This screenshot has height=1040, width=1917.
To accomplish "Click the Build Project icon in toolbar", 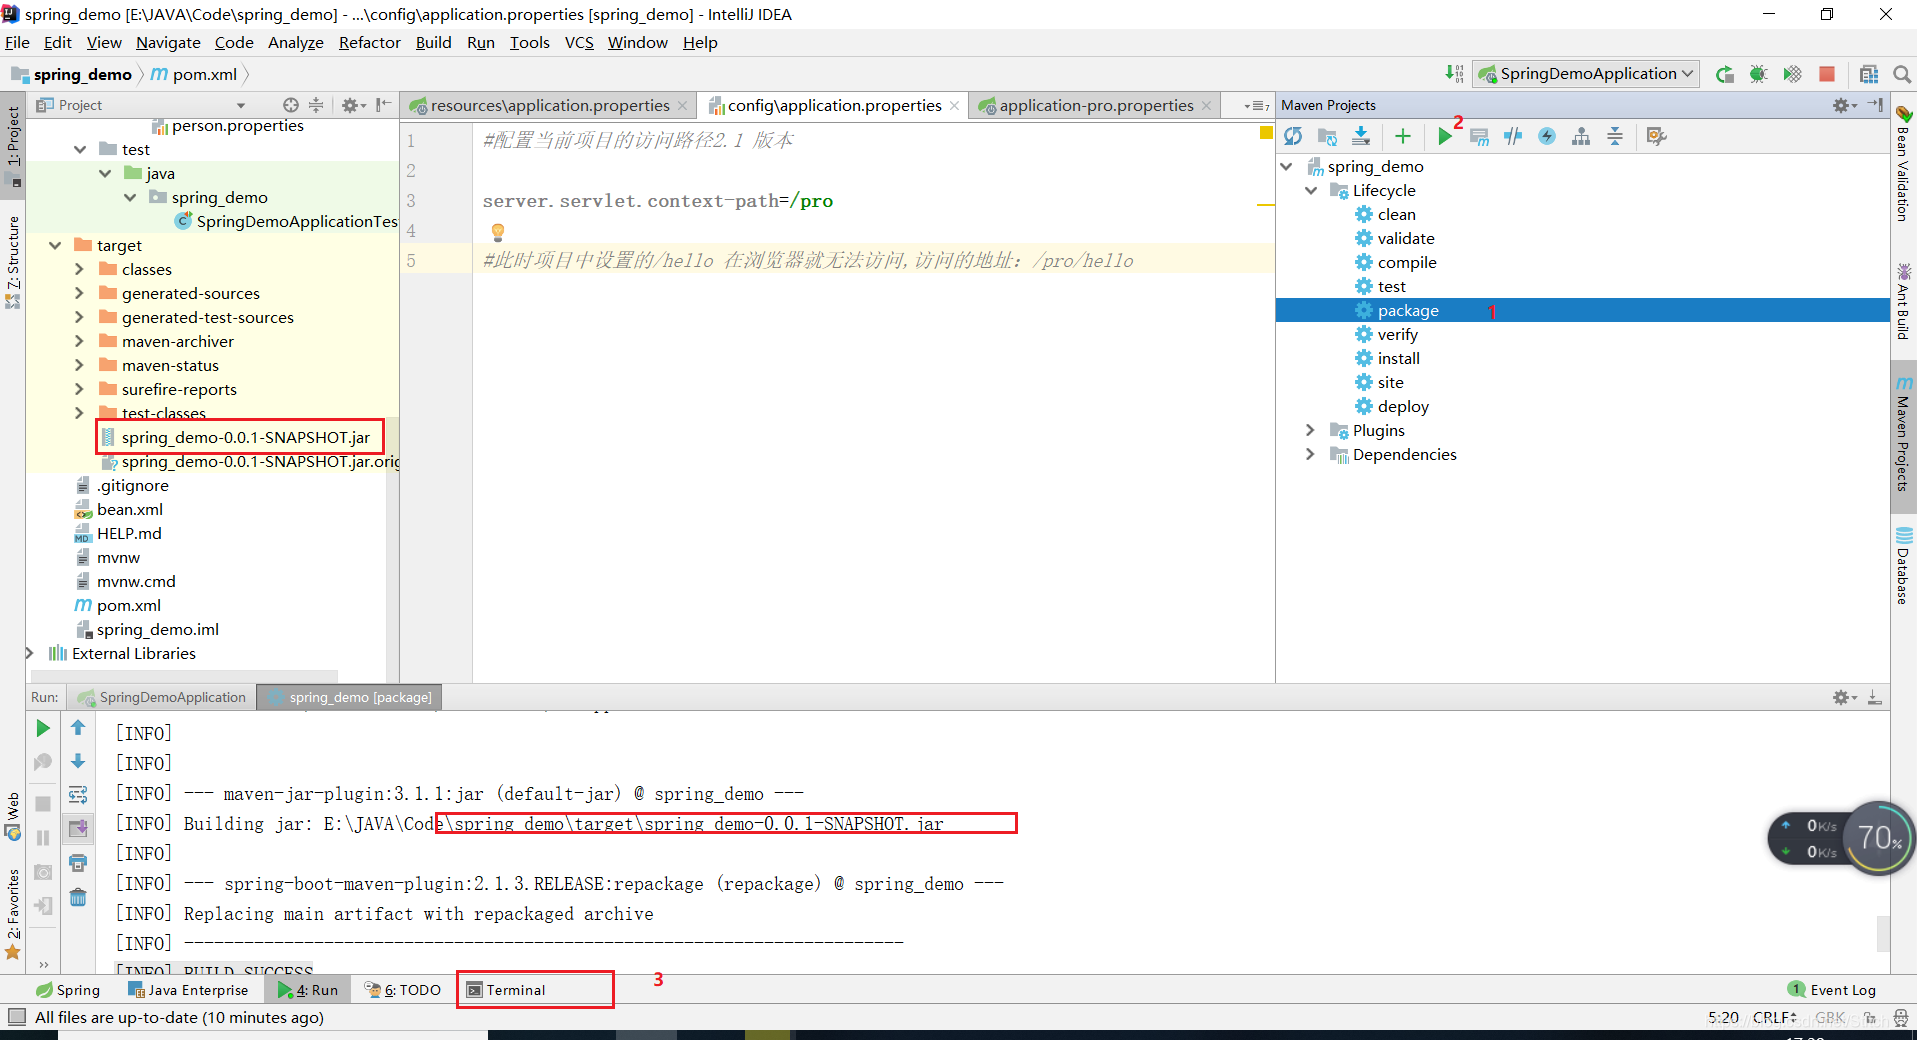I will coord(1454,73).
